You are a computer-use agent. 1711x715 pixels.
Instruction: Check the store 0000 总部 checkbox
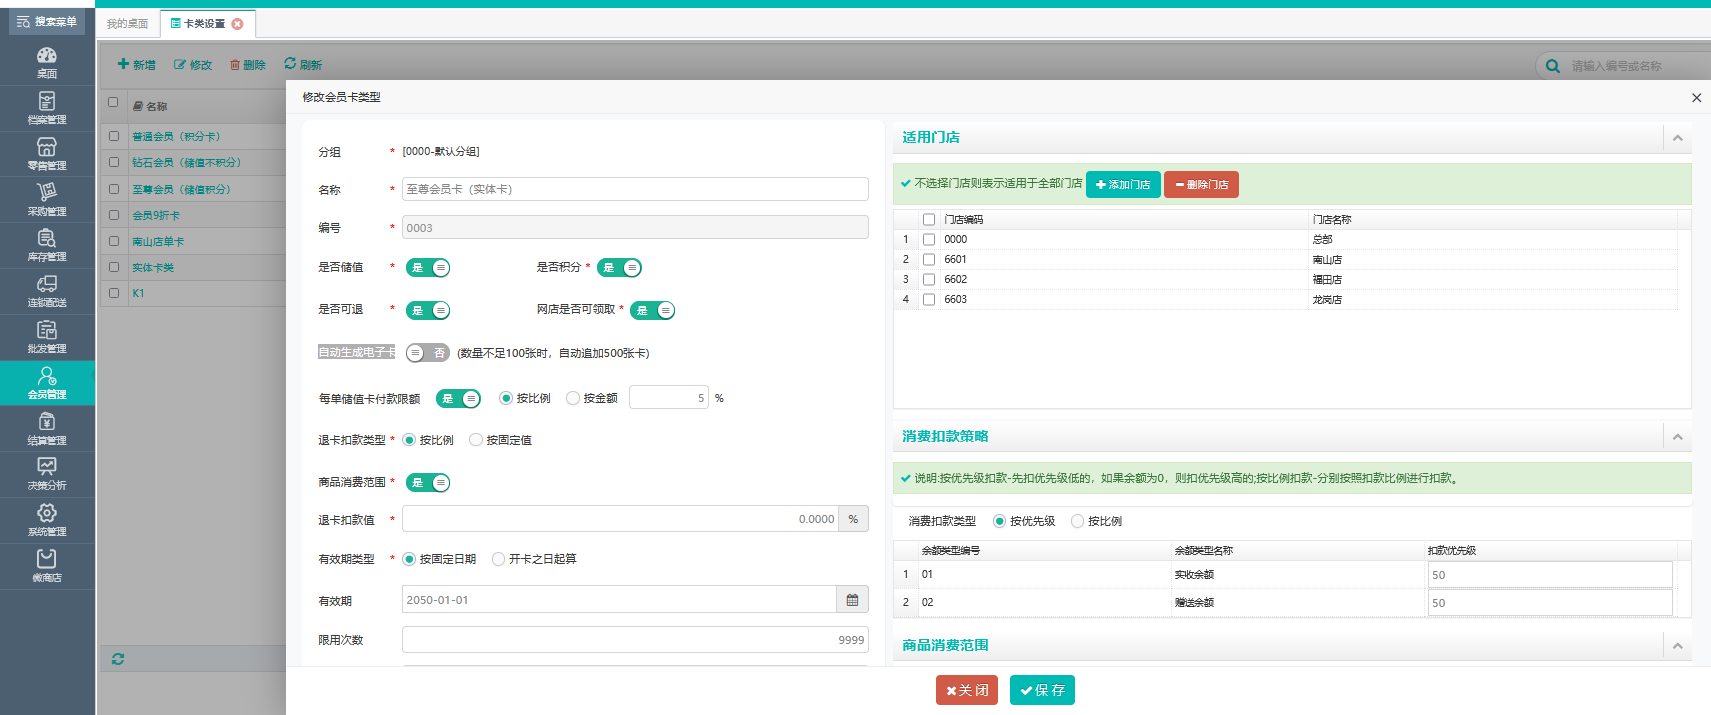pos(929,239)
